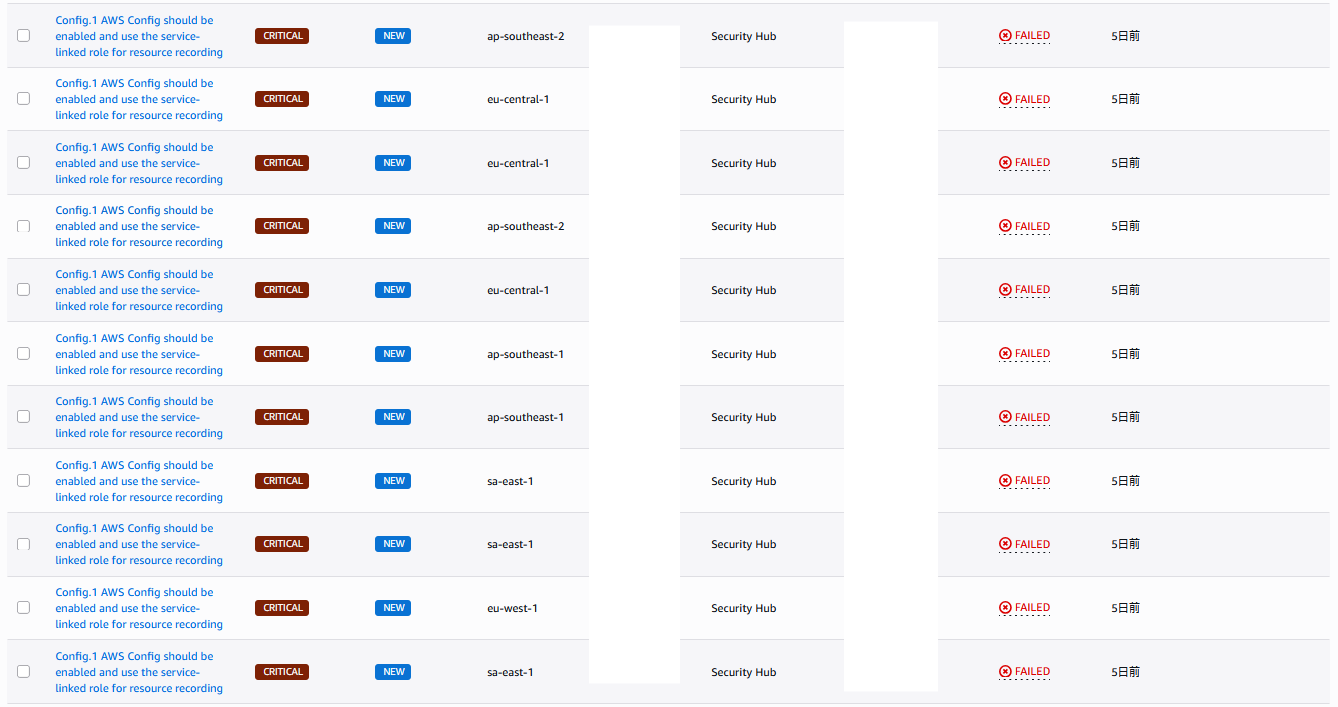Tick the checkbox for the eu-west-1 finding
1338x707 pixels.
coord(24,608)
